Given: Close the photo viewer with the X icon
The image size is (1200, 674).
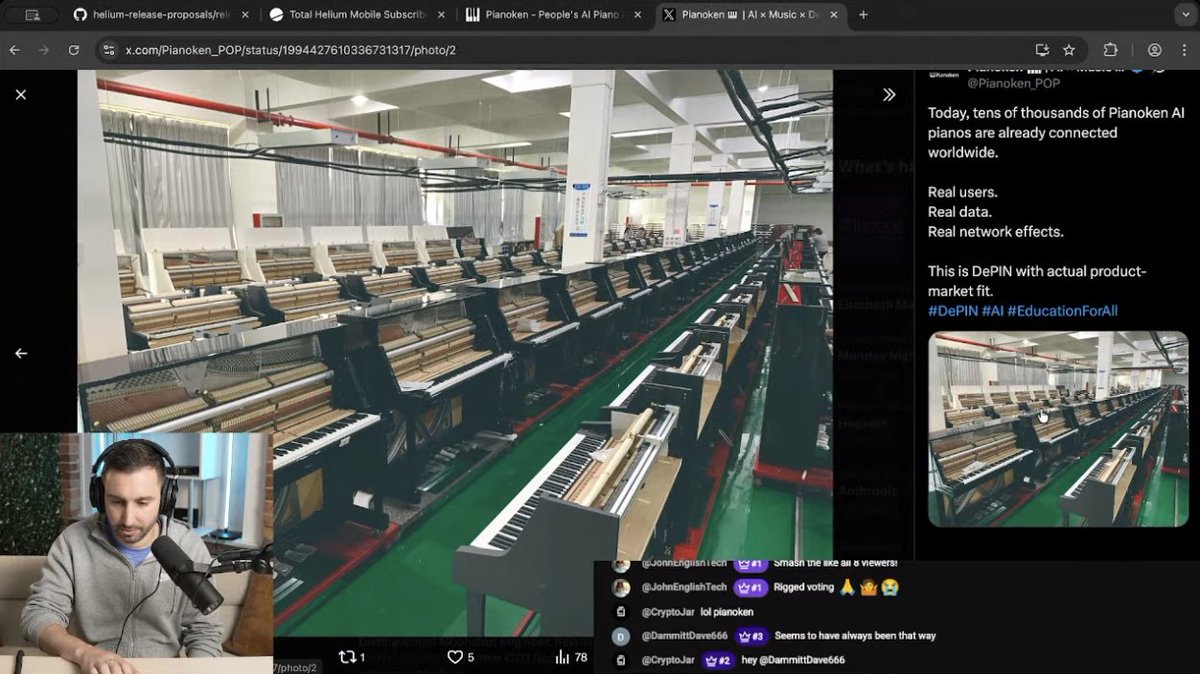Looking at the screenshot, I should coord(21,94).
